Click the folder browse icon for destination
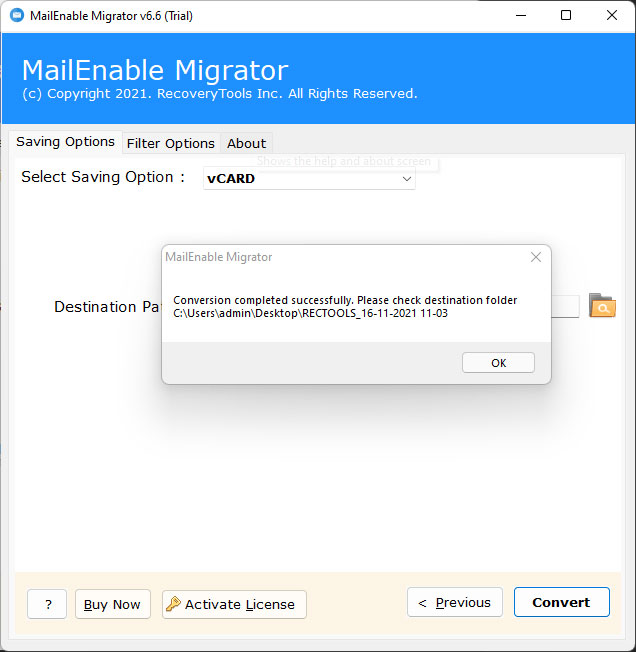 pyautogui.click(x=602, y=305)
